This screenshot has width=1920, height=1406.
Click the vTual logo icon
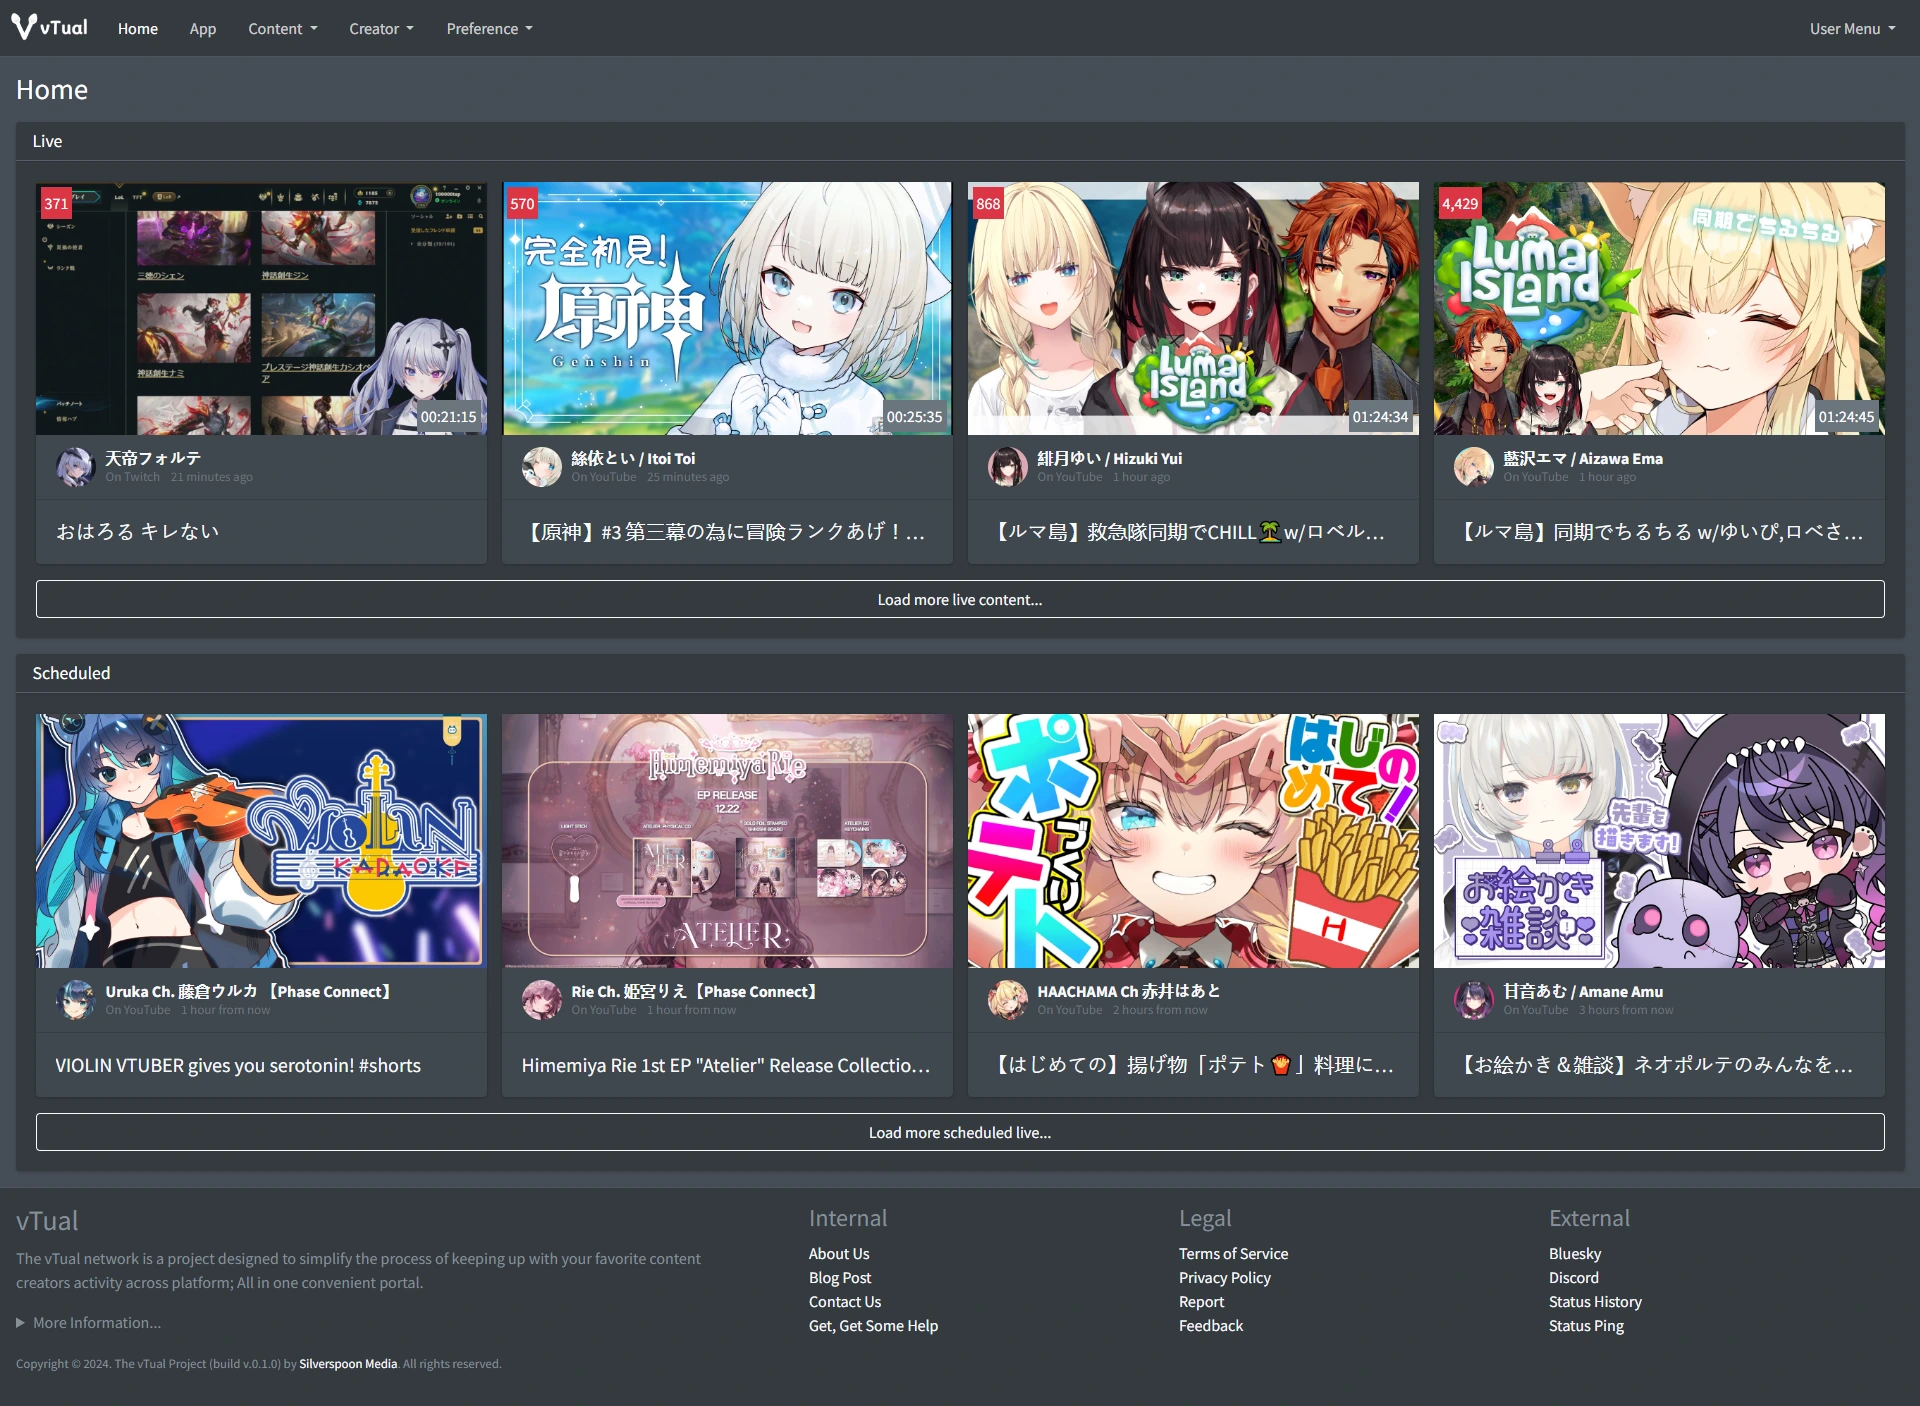24,27
